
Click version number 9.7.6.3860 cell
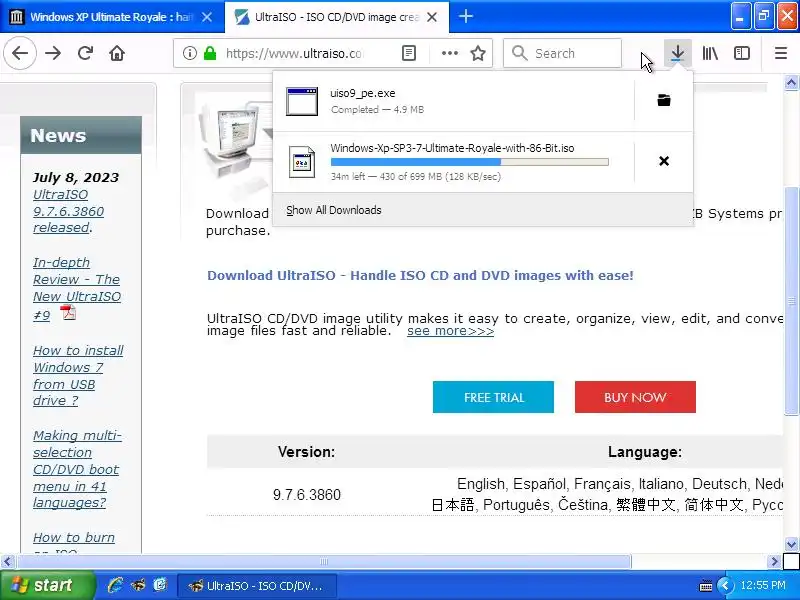307,494
